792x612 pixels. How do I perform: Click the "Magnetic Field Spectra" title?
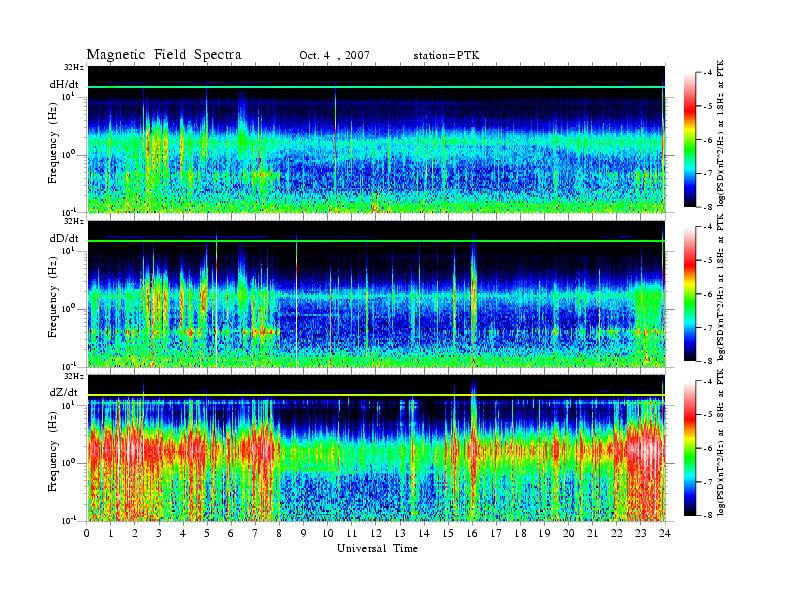point(164,55)
